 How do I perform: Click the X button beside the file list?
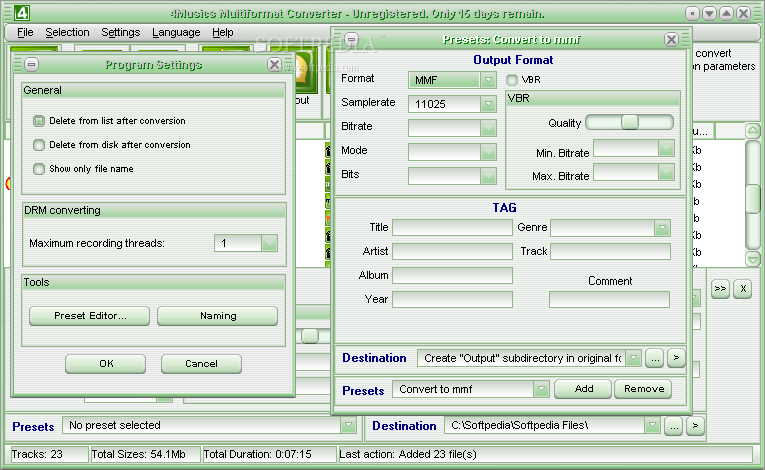tap(742, 288)
